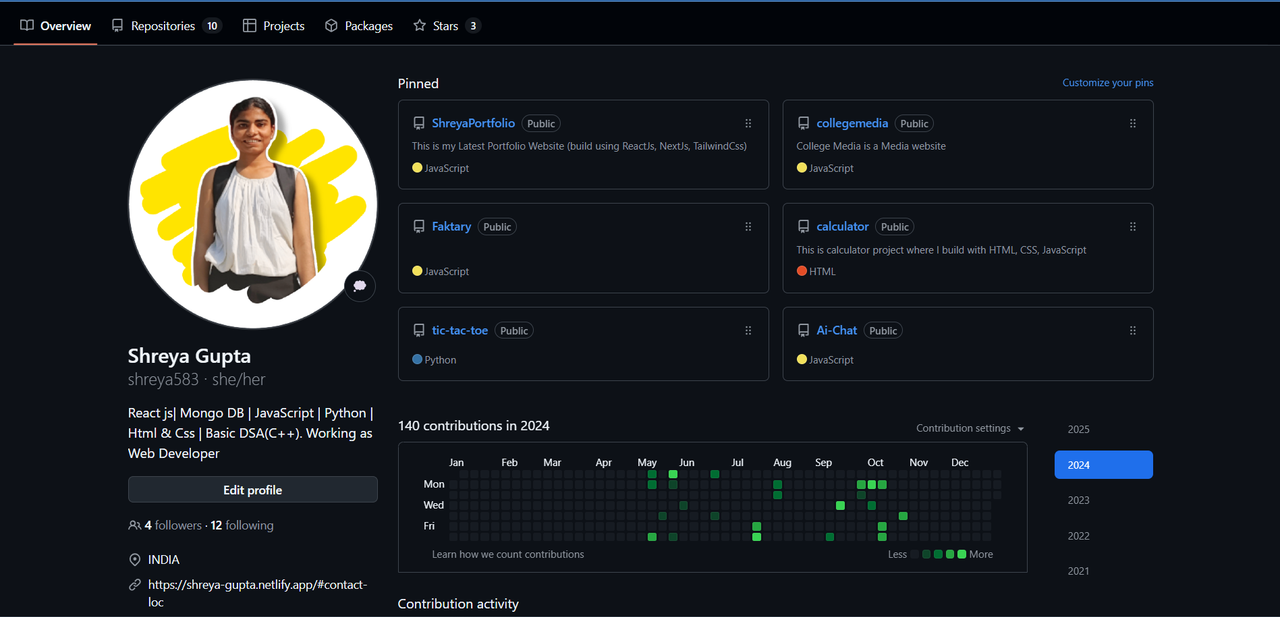This screenshot has width=1280, height=617.
Task: Click the repo icon beside Ai-Chat
Action: point(803,331)
